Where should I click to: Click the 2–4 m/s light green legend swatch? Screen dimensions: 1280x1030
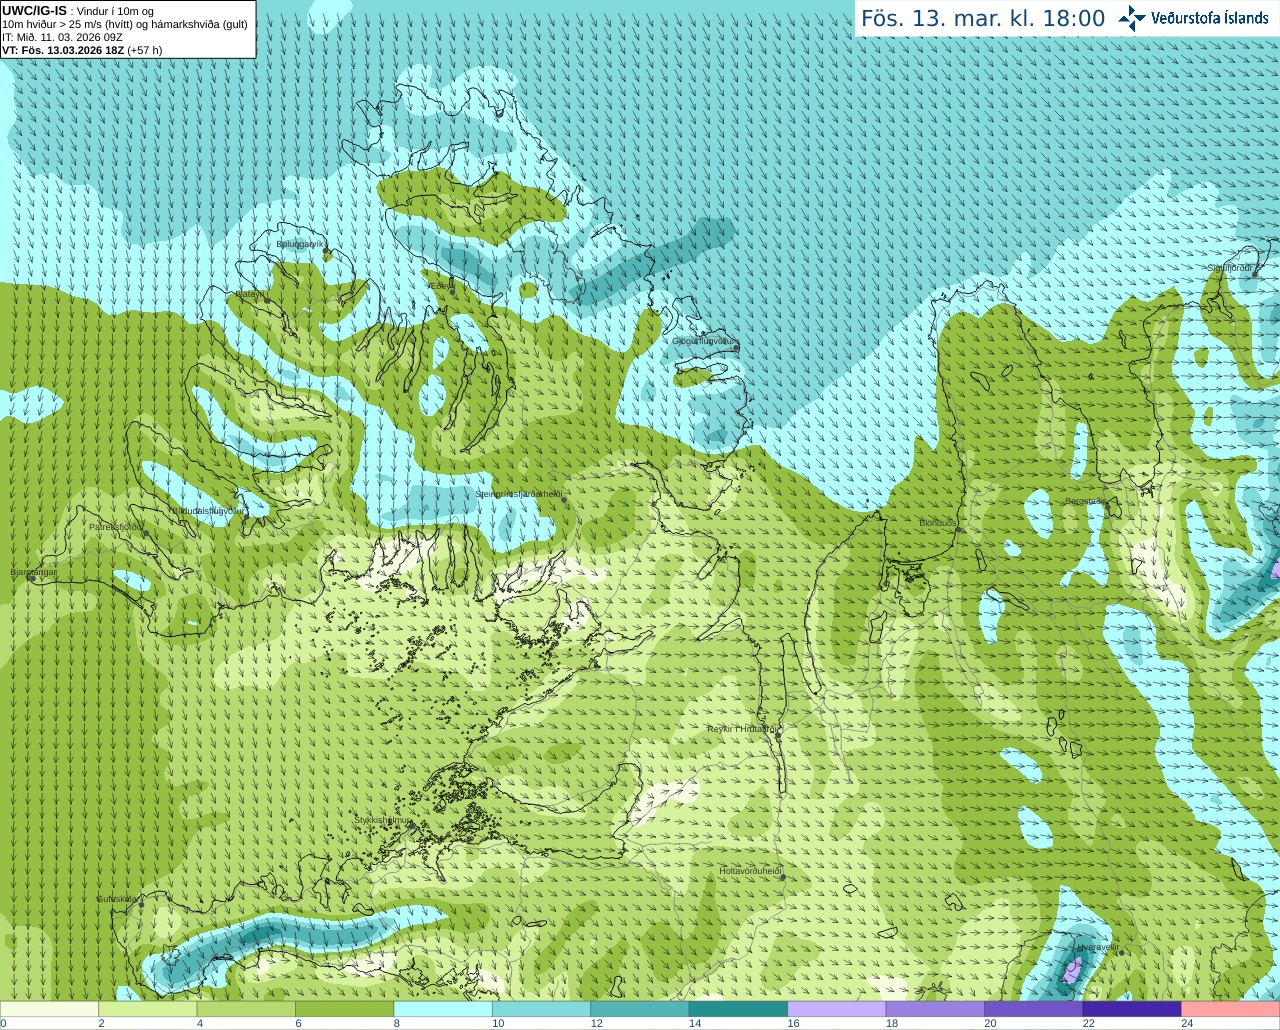click(x=147, y=1009)
